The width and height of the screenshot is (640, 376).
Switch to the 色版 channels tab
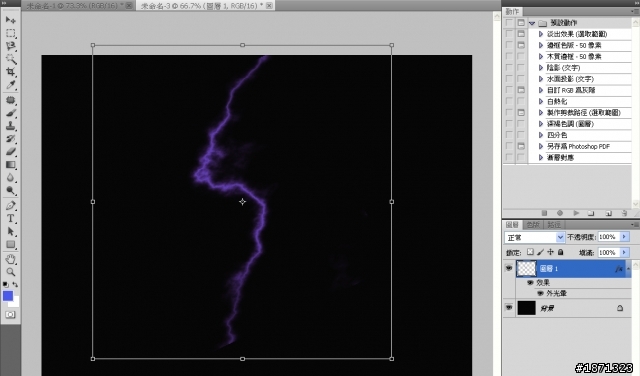tap(533, 225)
